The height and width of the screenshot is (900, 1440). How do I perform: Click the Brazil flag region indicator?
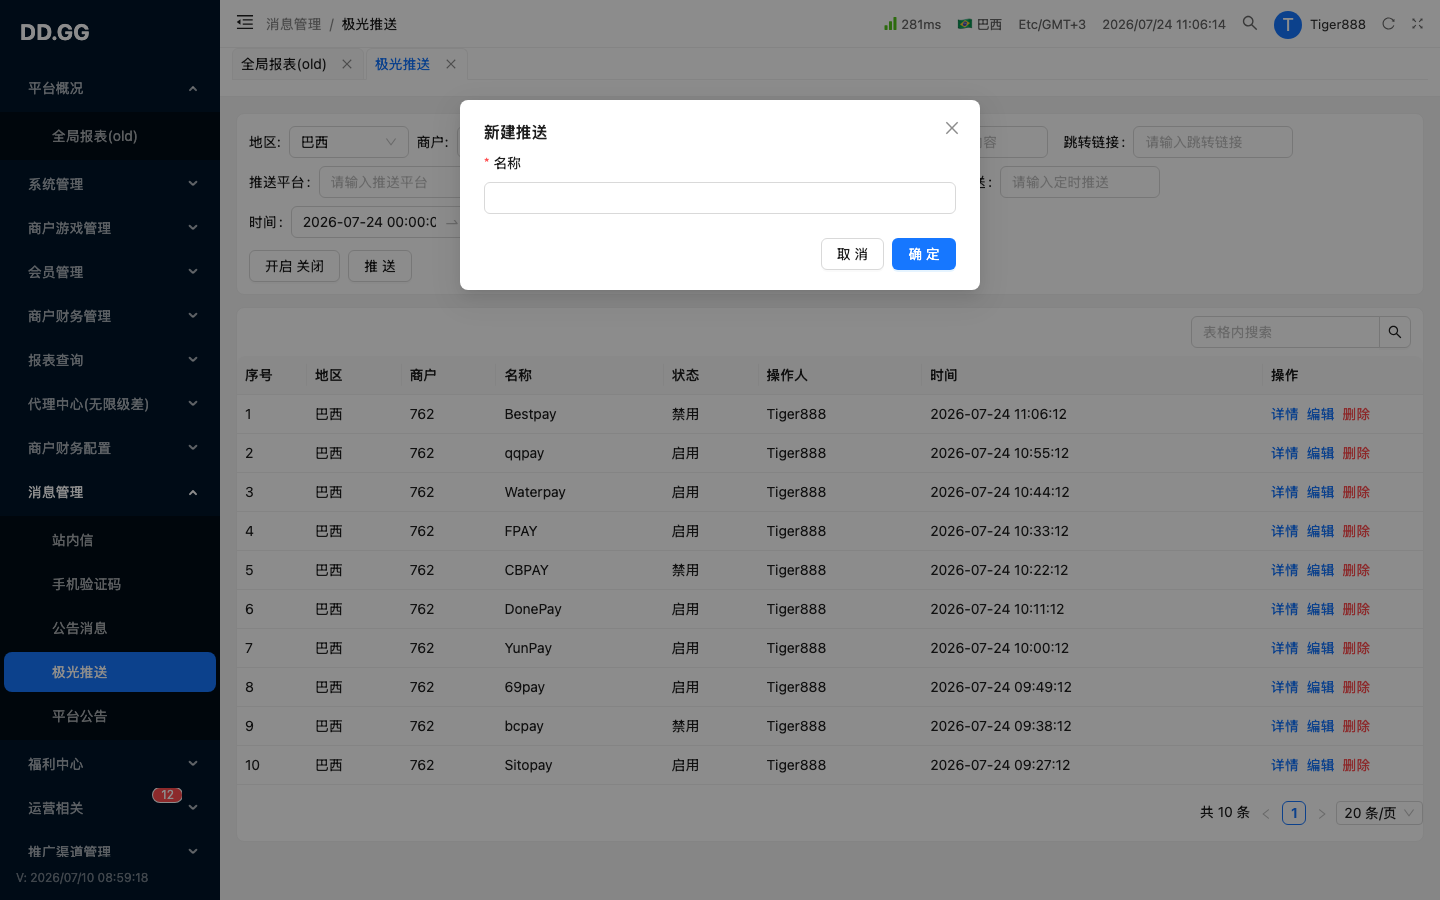[x=980, y=24]
